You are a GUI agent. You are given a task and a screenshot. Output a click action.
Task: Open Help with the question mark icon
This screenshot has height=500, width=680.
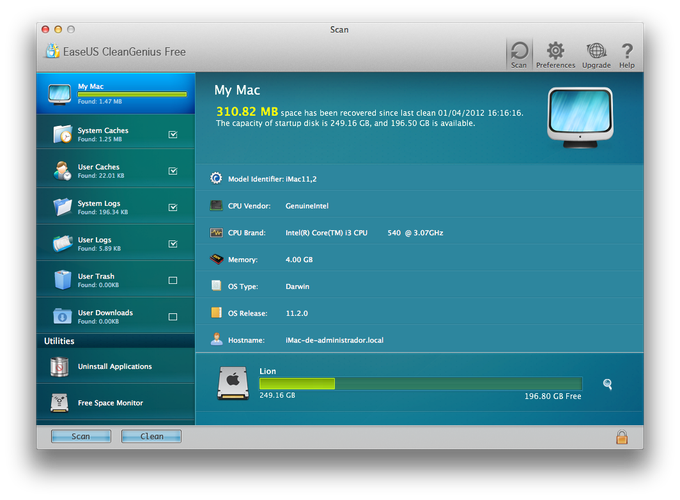tap(627, 51)
